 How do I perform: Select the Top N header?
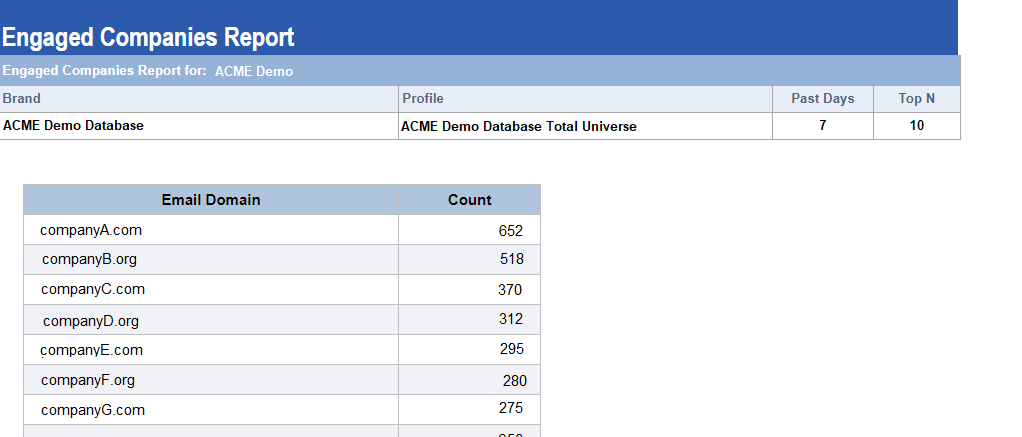point(916,99)
